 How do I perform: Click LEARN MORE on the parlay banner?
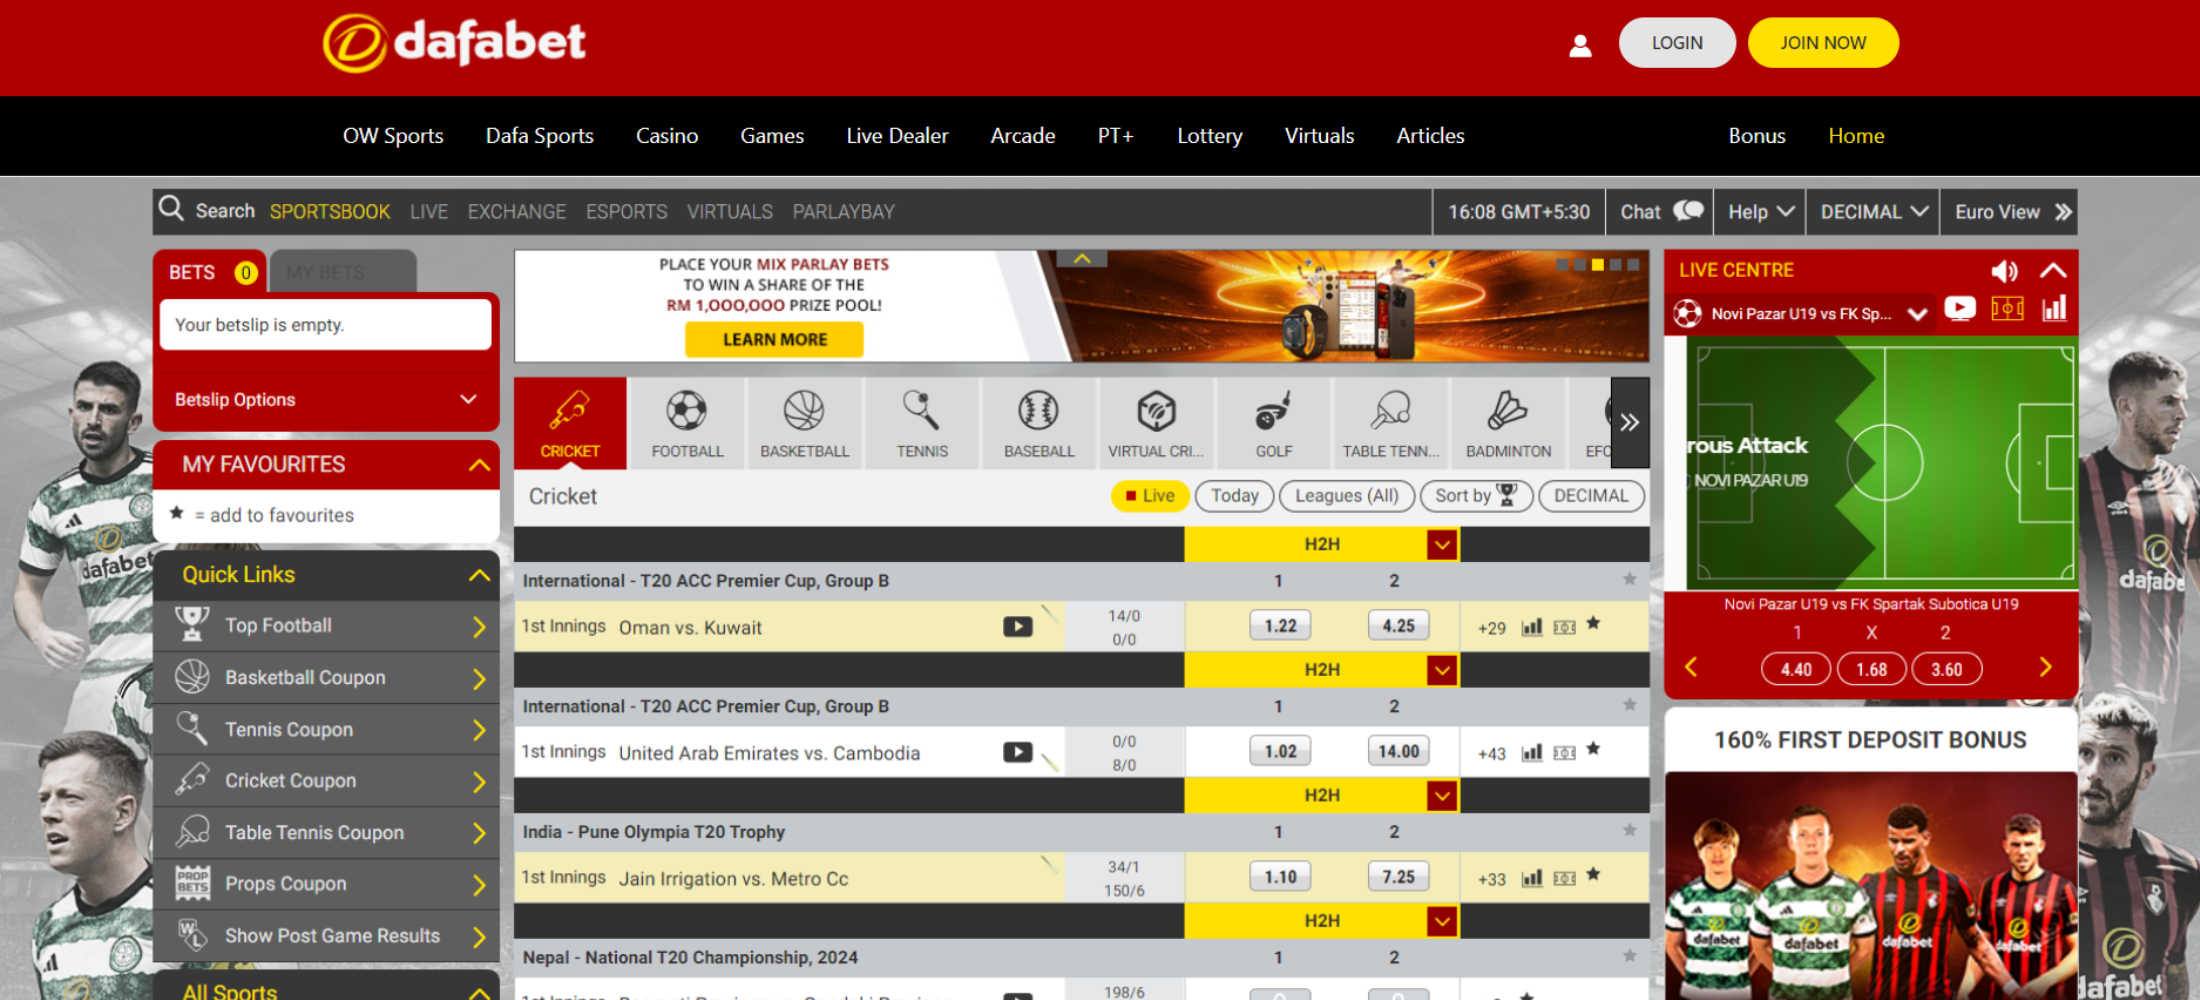coord(774,340)
